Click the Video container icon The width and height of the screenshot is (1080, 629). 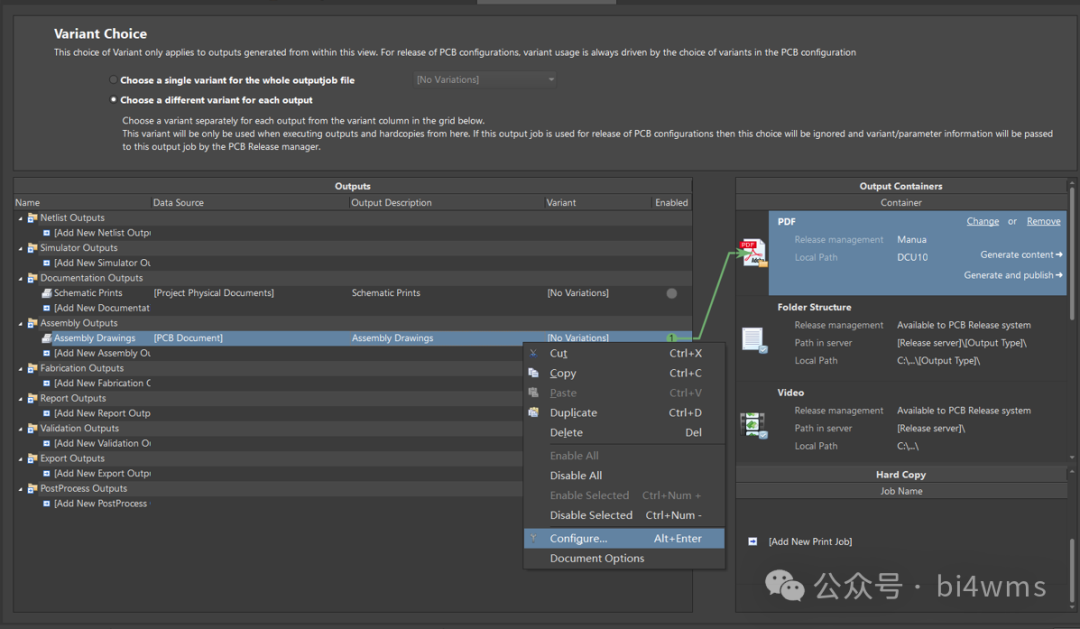[753, 425]
